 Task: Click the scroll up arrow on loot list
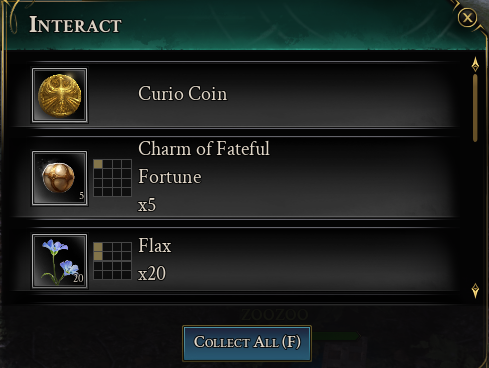pyautogui.click(x=475, y=64)
